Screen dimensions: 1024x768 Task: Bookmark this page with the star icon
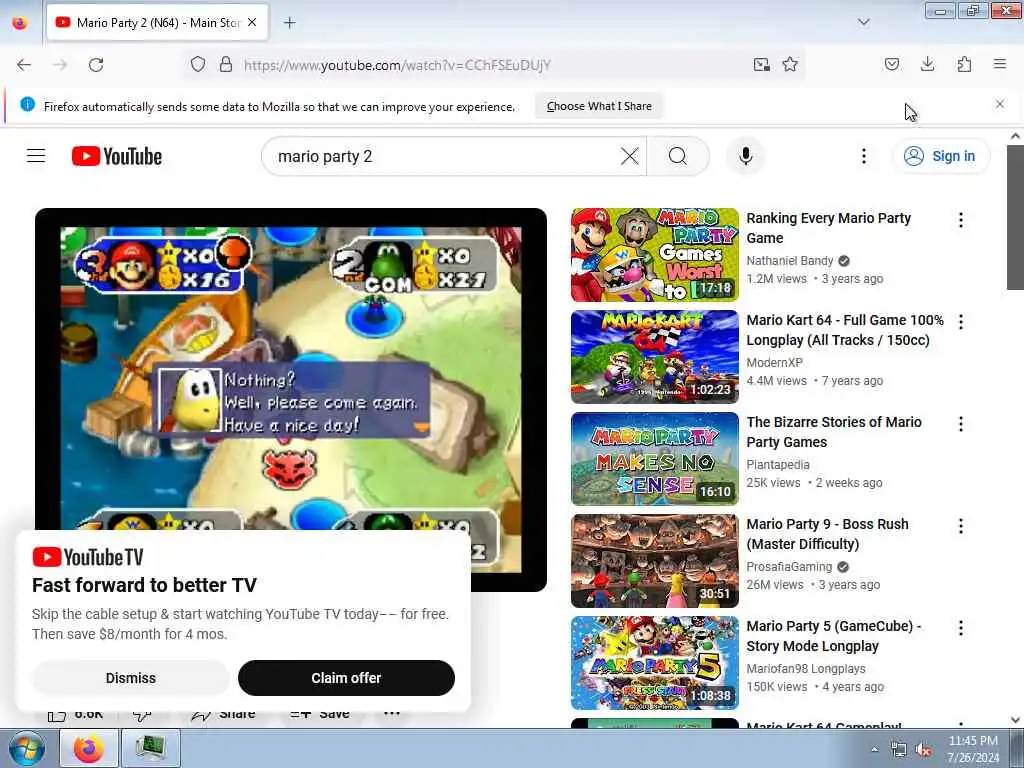790,65
